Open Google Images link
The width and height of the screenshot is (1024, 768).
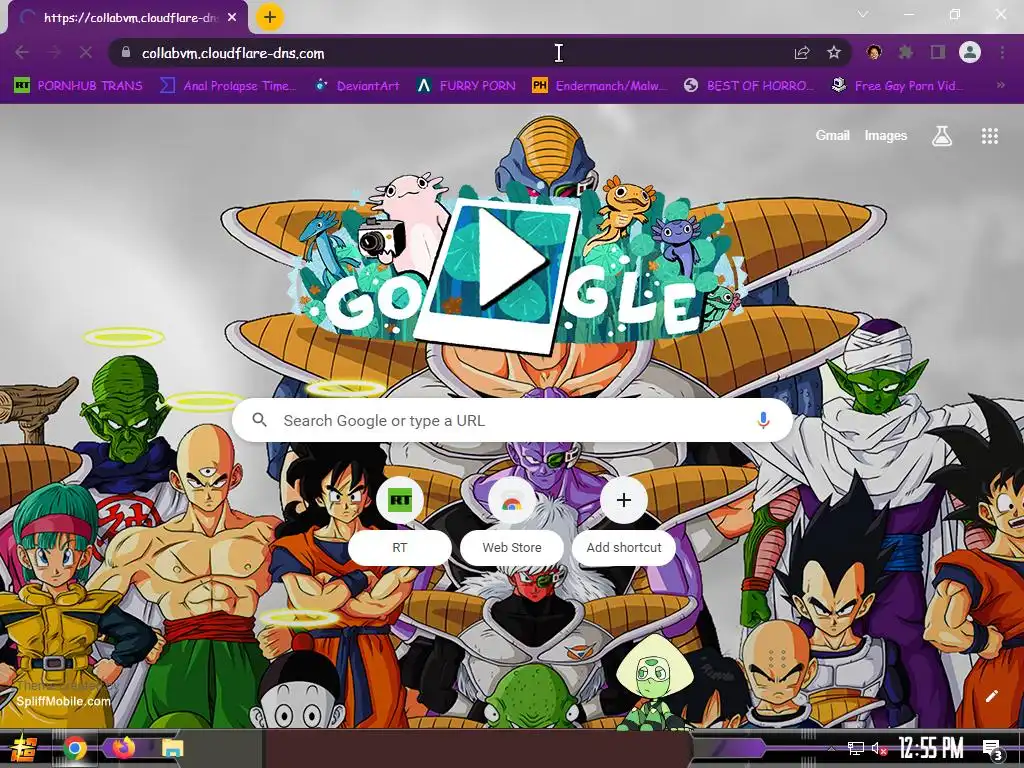(x=886, y=136)
